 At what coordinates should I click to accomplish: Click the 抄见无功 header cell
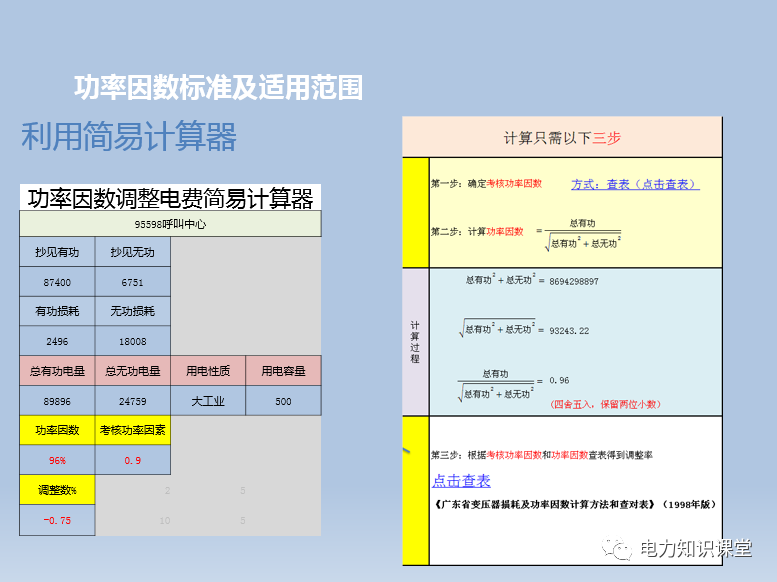click(x=132, y=252)
